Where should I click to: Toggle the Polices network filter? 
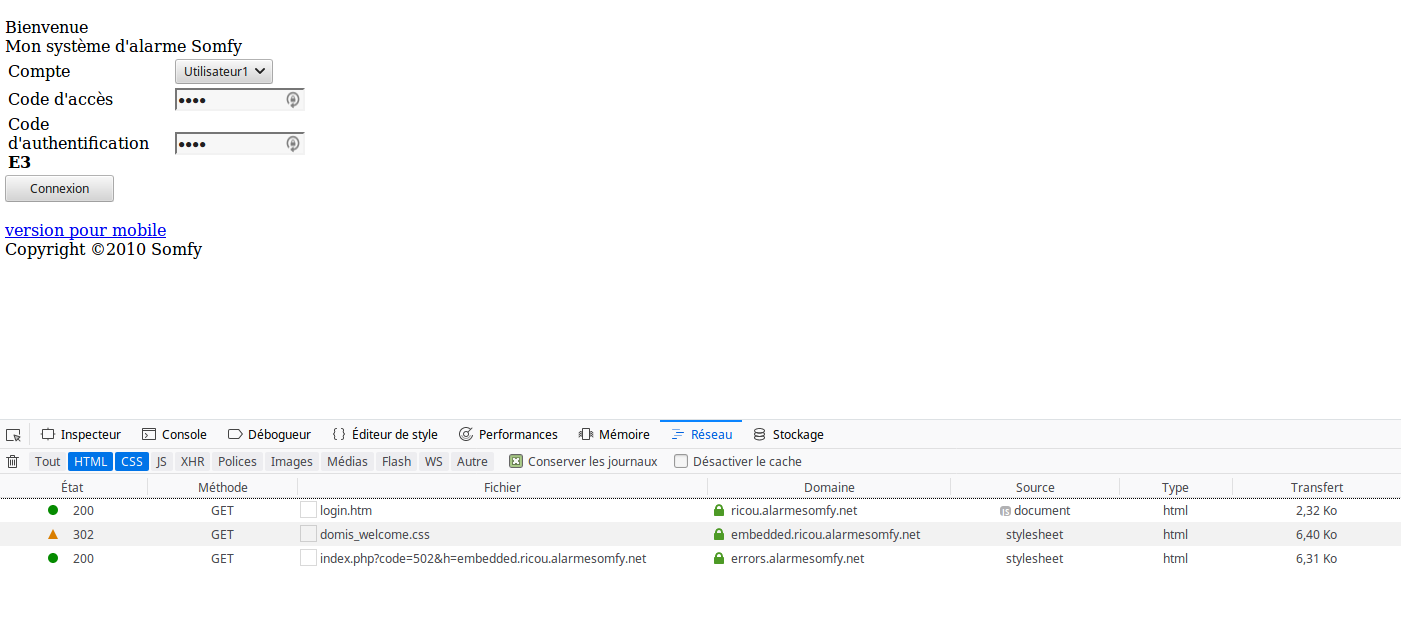[x=238, y=461]
